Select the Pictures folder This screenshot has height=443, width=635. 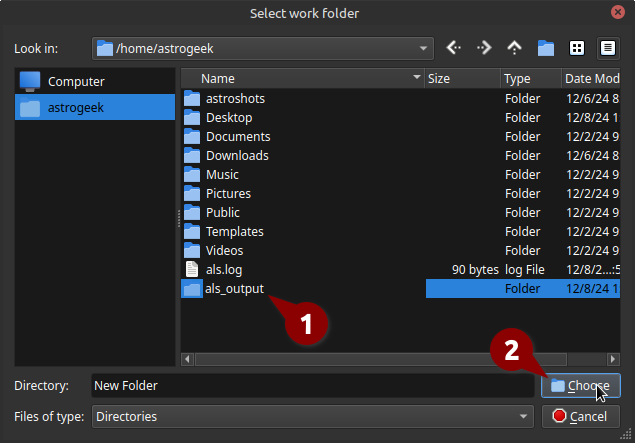coord(400,194)
